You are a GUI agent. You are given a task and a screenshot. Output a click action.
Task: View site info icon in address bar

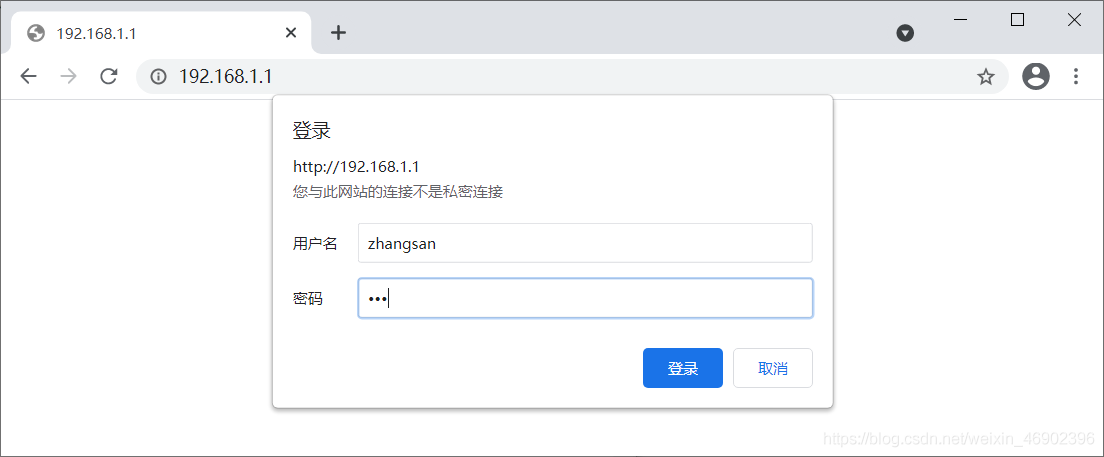(x=159, y=76)
